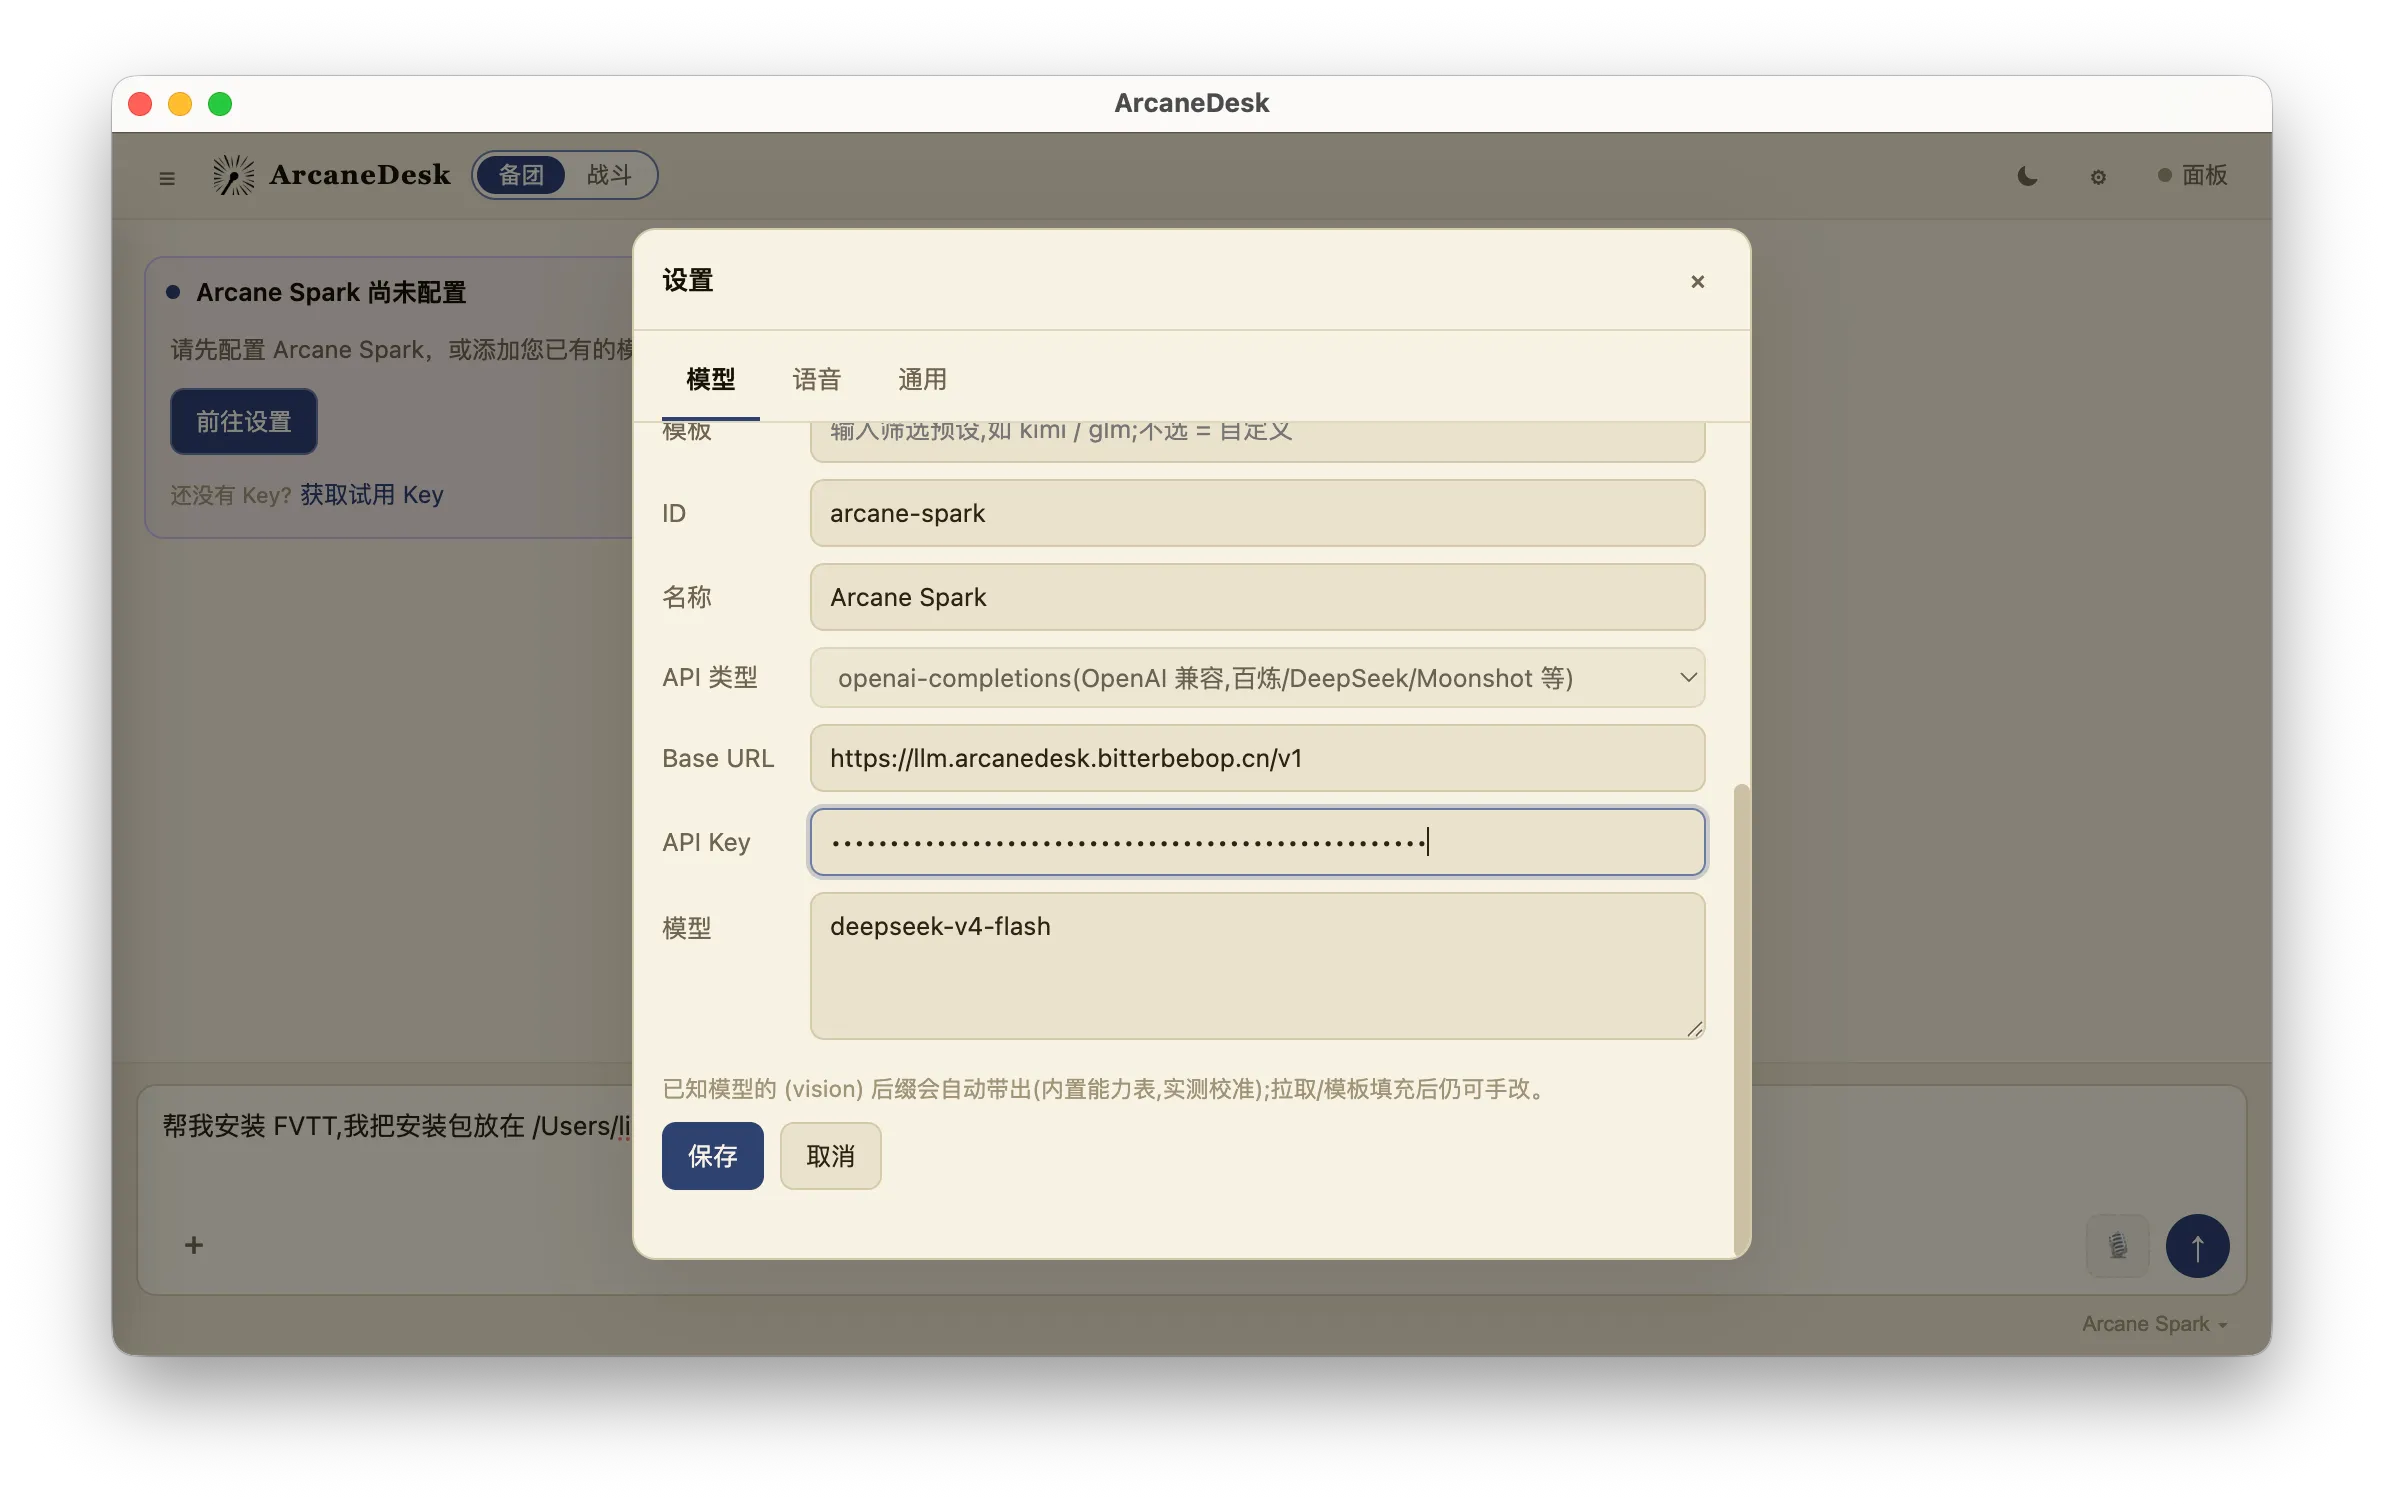Viewport: 2384px width, 1504px height.
Task: Click the 设置 dialog title
Action: point(687,281)
